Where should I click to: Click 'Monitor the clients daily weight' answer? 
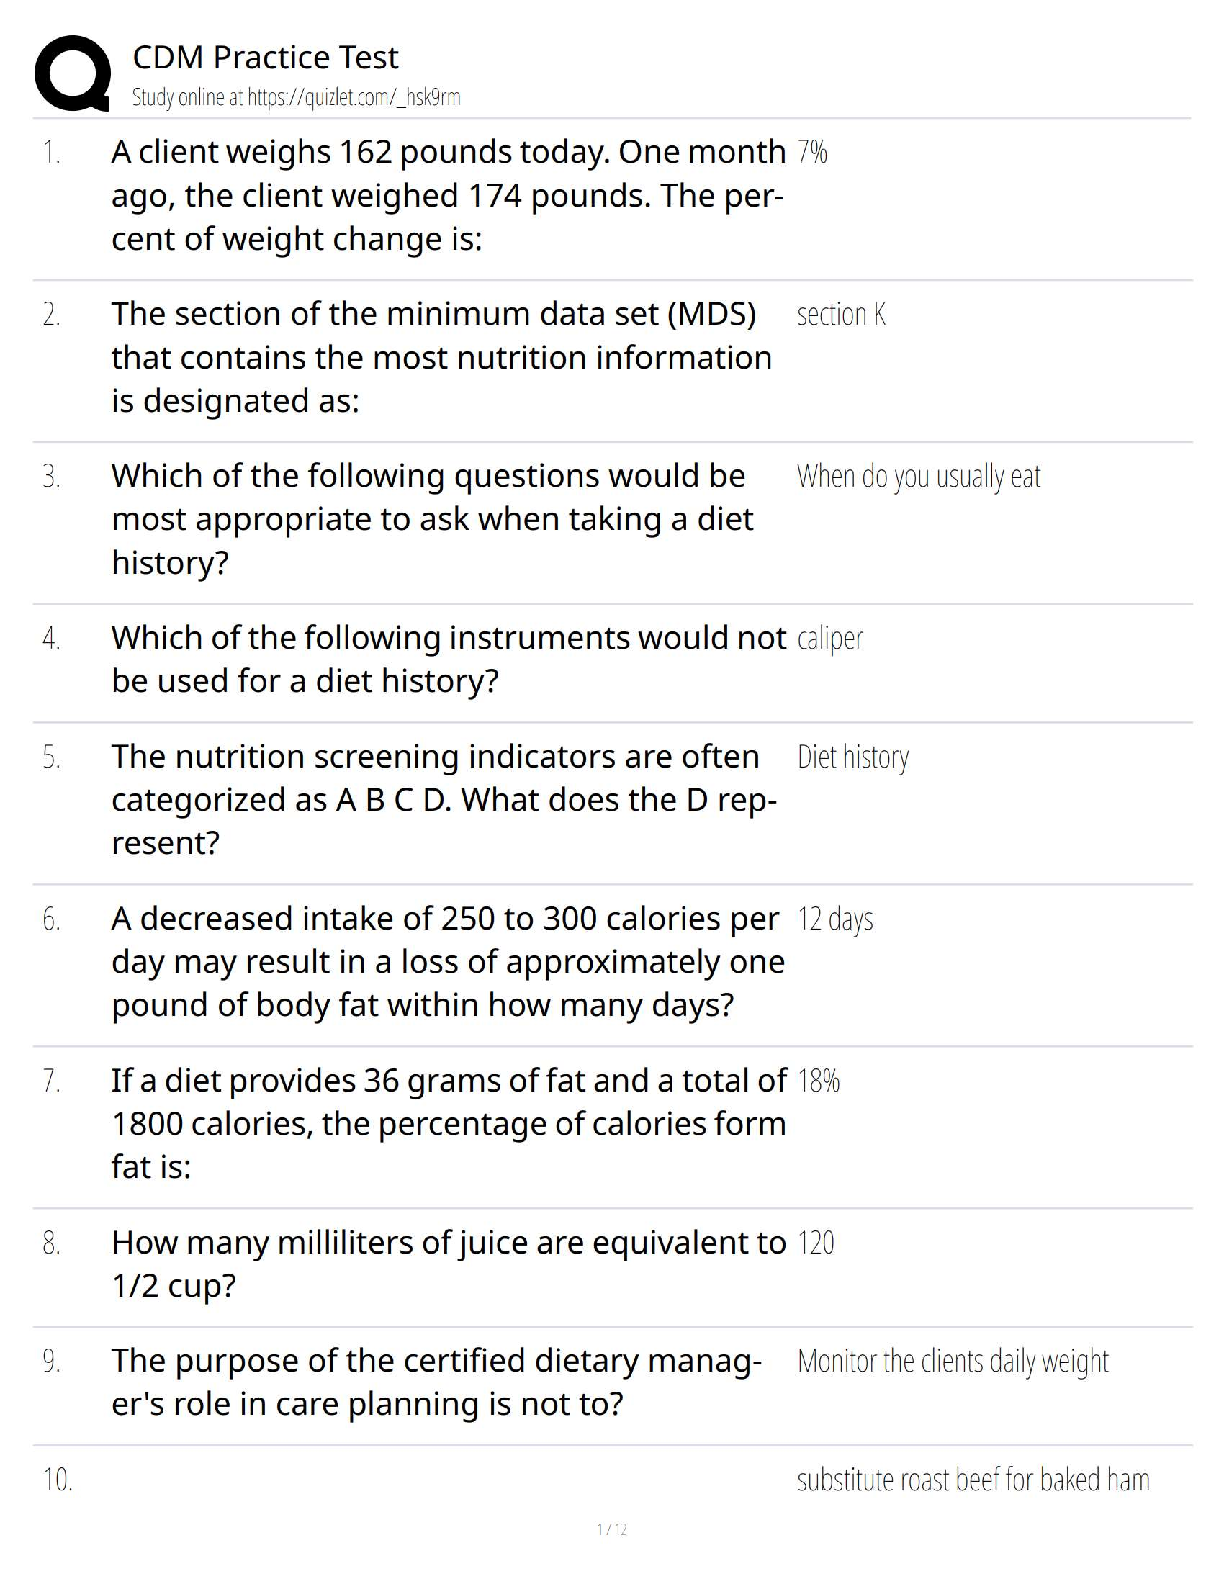pyautogui.click(x=953, y=1361)
